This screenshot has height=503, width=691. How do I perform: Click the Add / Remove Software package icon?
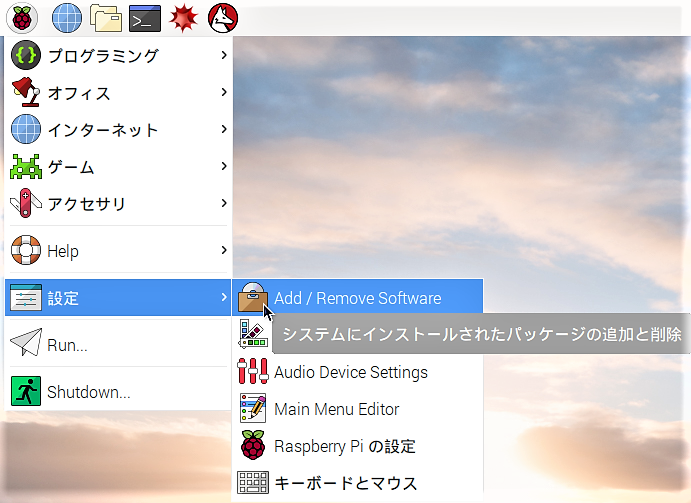click(253, 298)
